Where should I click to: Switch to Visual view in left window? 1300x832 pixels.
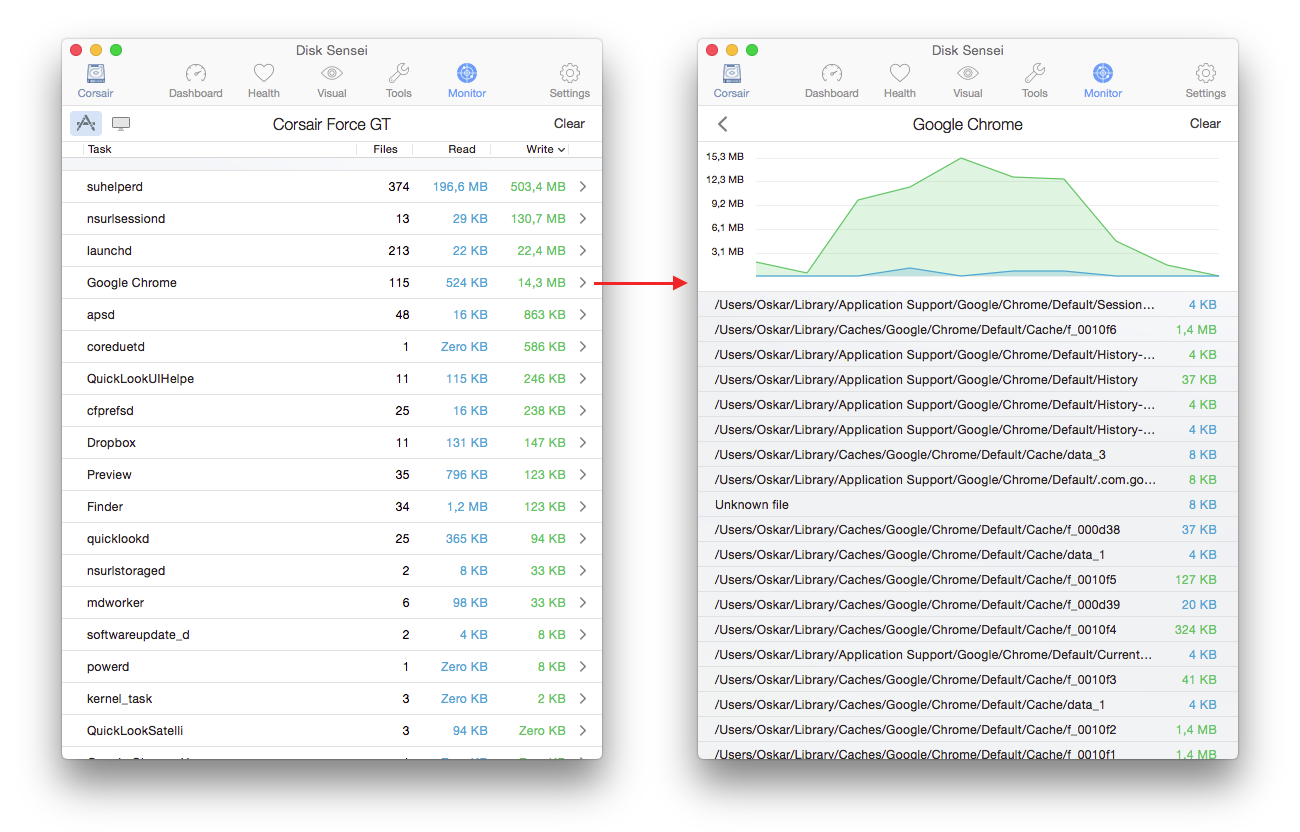332,80
